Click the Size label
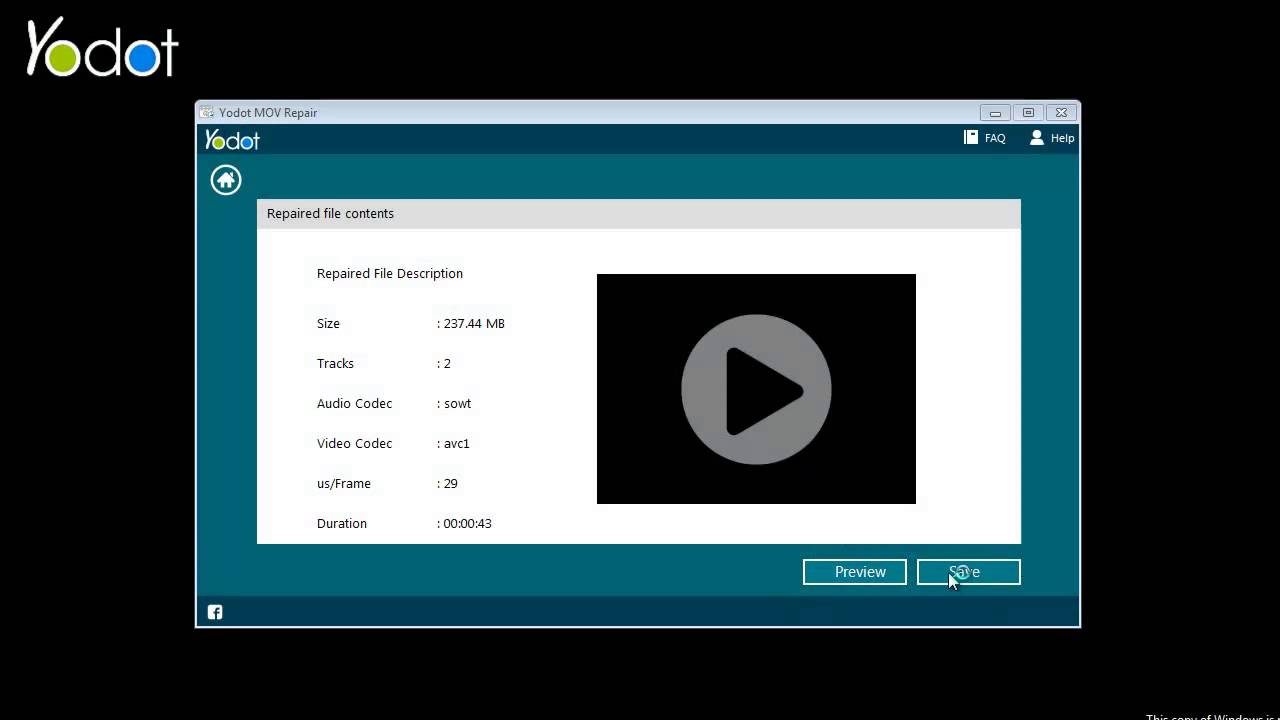The height and width of the screenshot is (720, 1280). point(328,323)
